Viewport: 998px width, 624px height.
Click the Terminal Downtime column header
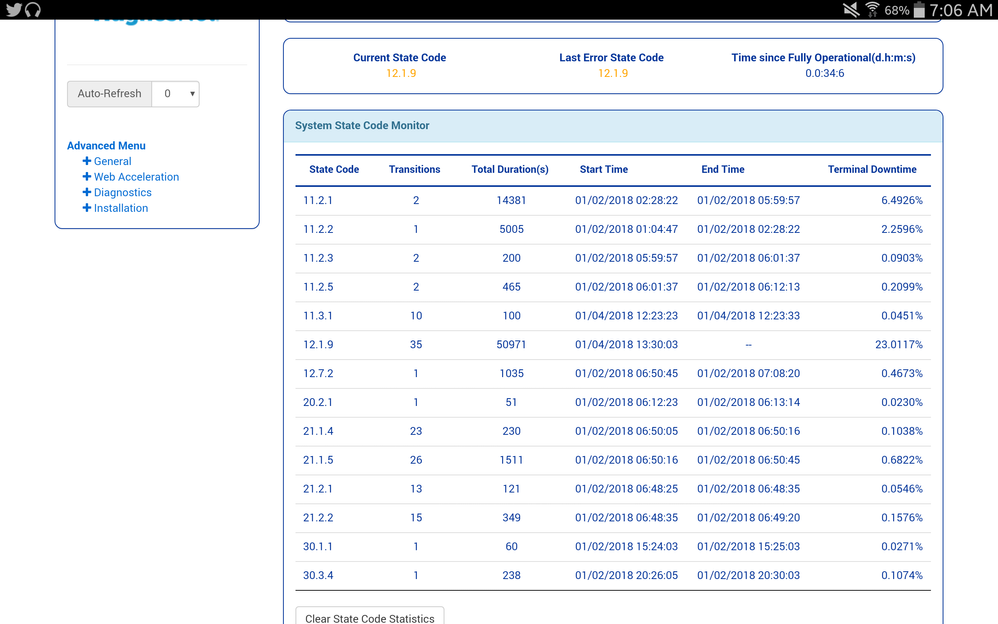point(872,170)
